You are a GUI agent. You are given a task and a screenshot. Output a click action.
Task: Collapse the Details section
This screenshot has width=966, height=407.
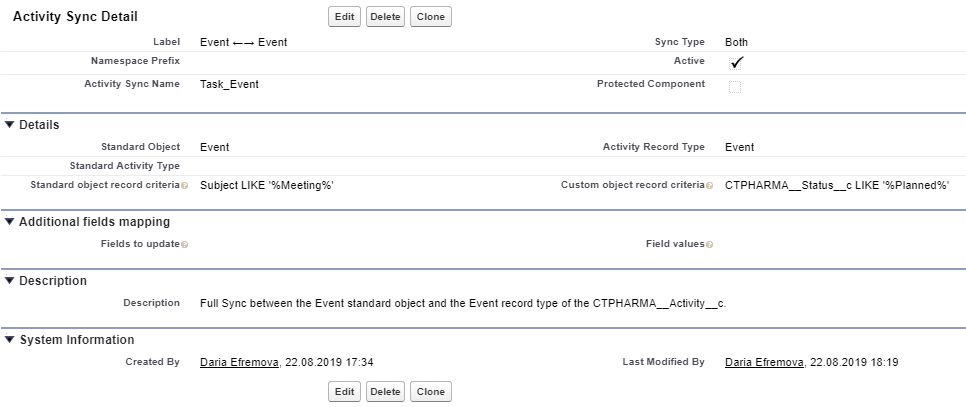(10, 125)
